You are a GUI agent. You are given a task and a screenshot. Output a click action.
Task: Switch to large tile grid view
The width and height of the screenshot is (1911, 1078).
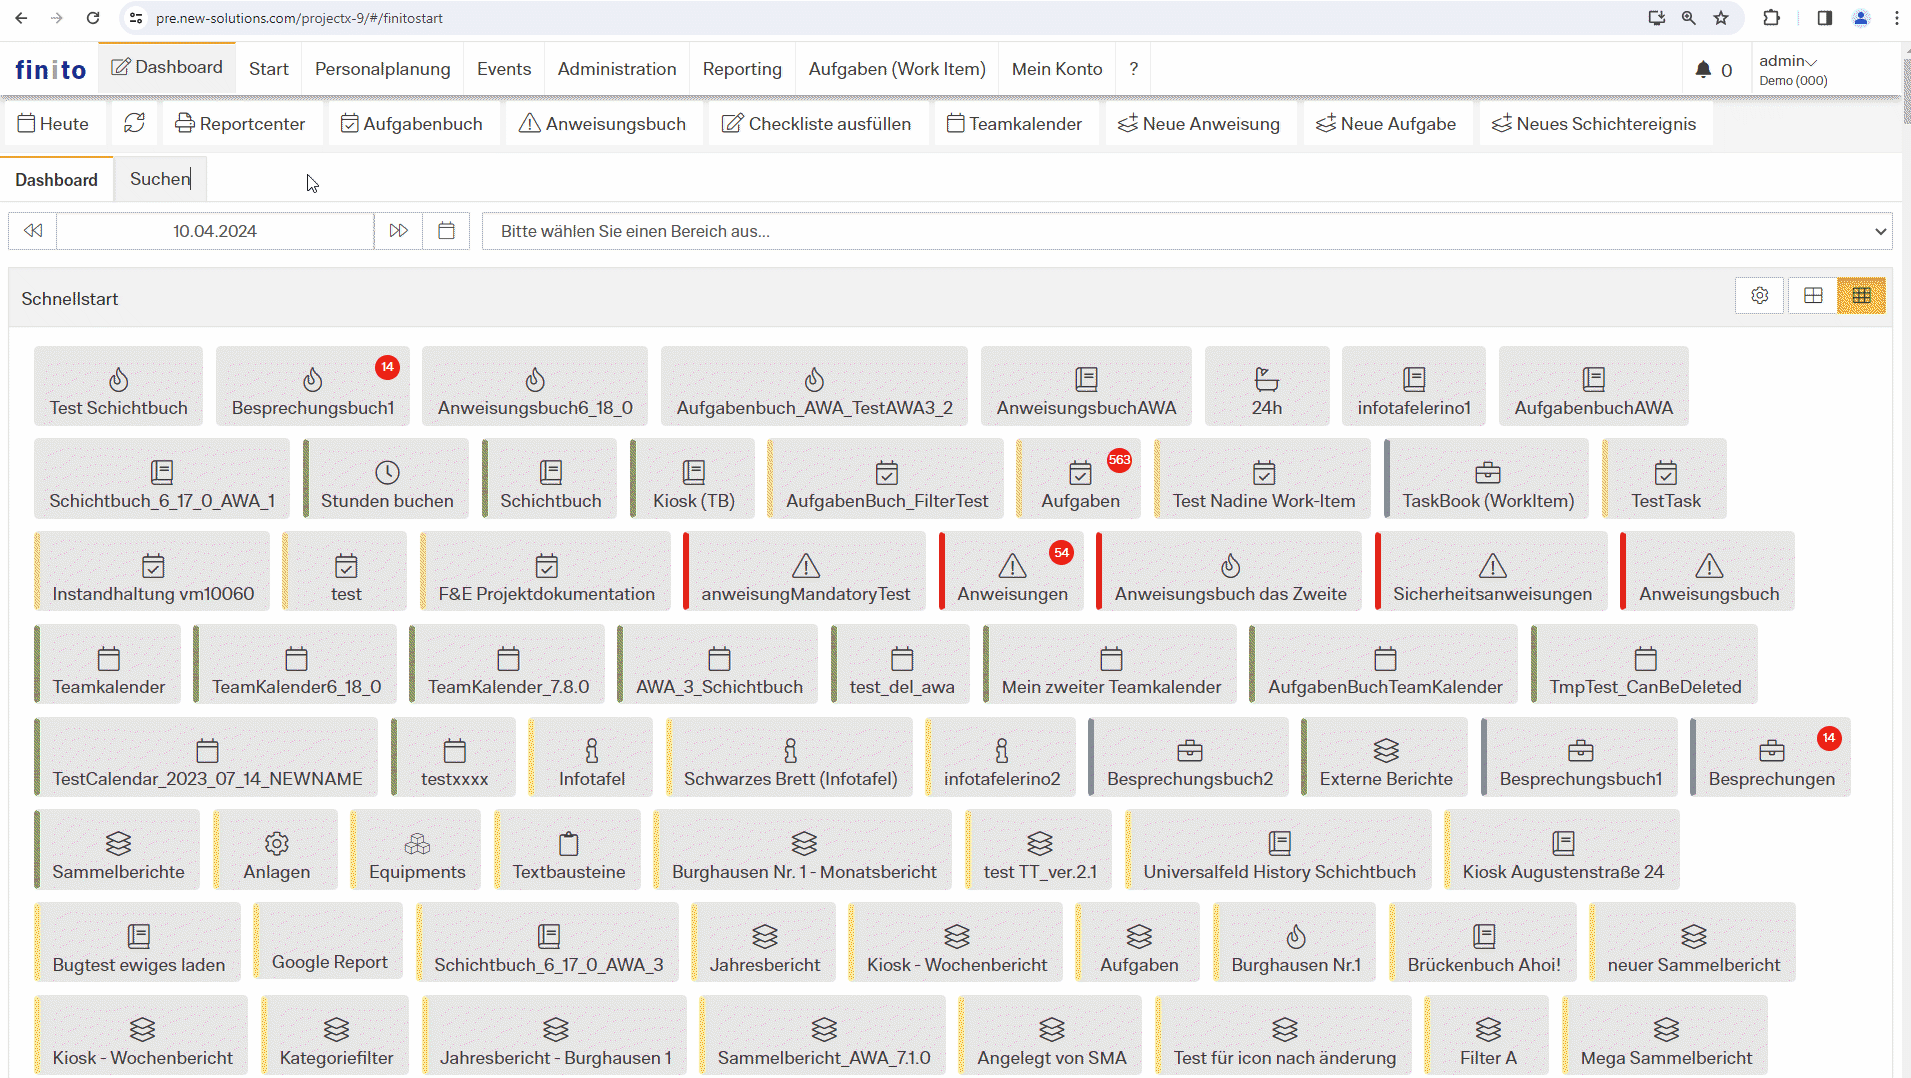pyautogui.click(x=1812, y=296)
